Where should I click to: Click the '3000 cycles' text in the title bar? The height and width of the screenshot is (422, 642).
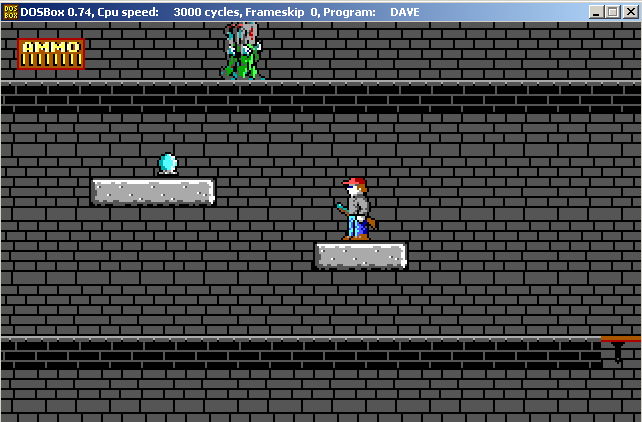point(205,12)
